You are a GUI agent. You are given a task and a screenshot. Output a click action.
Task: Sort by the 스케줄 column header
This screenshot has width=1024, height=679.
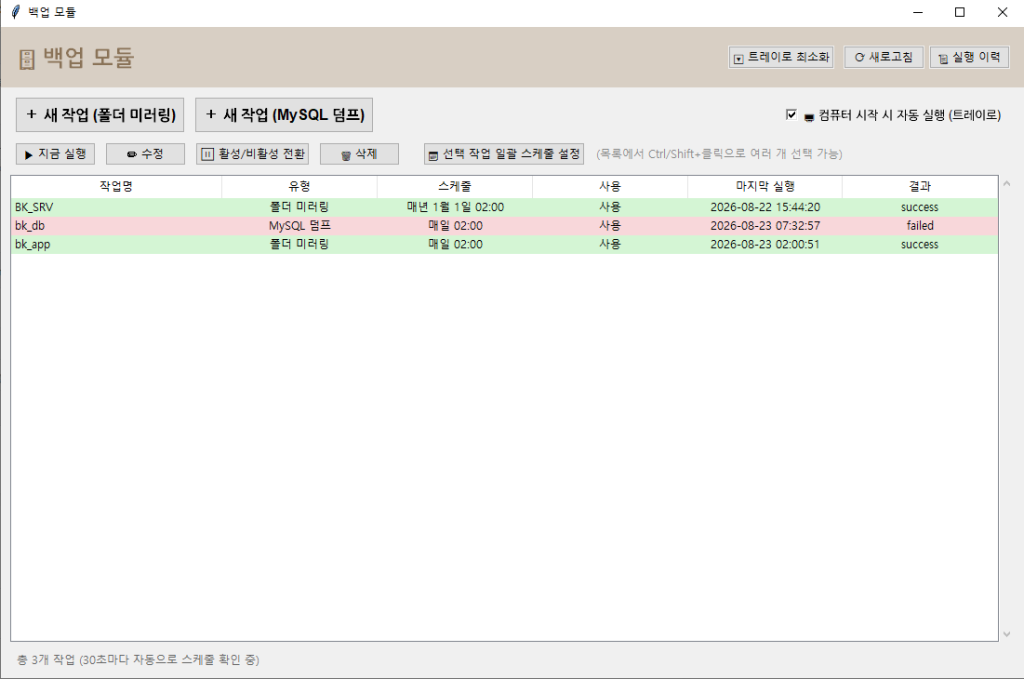[455, 187]
